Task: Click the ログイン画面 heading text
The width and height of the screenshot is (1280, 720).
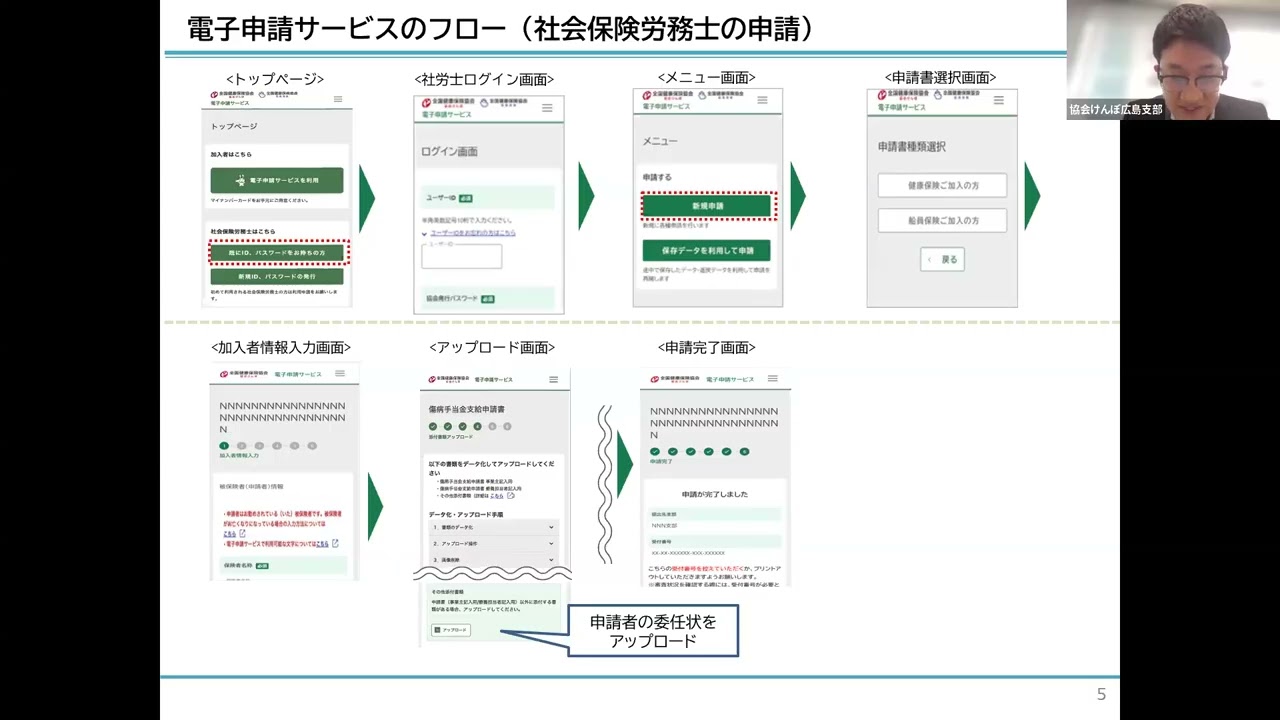Action: pos(450,152)
